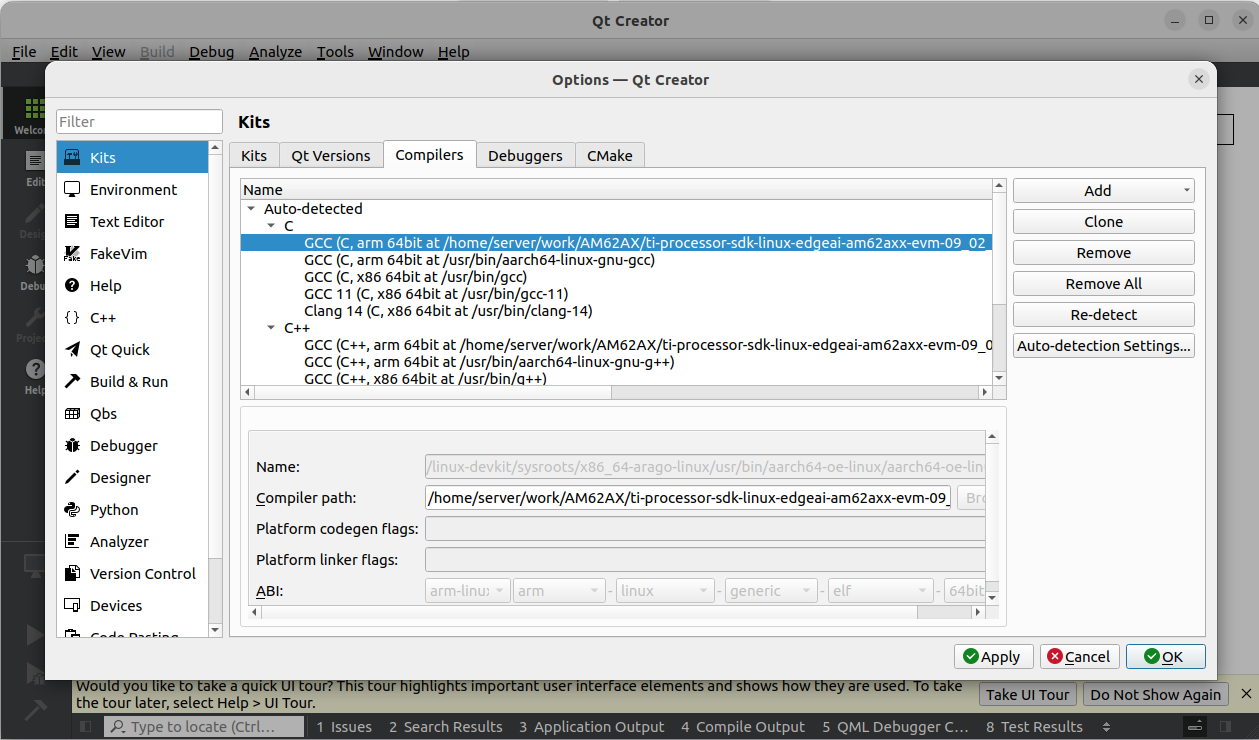The width and height of the screenshot is (1259, 740).
Task: Collapse the C++ compilers tree node
Action: coord(272,328)
